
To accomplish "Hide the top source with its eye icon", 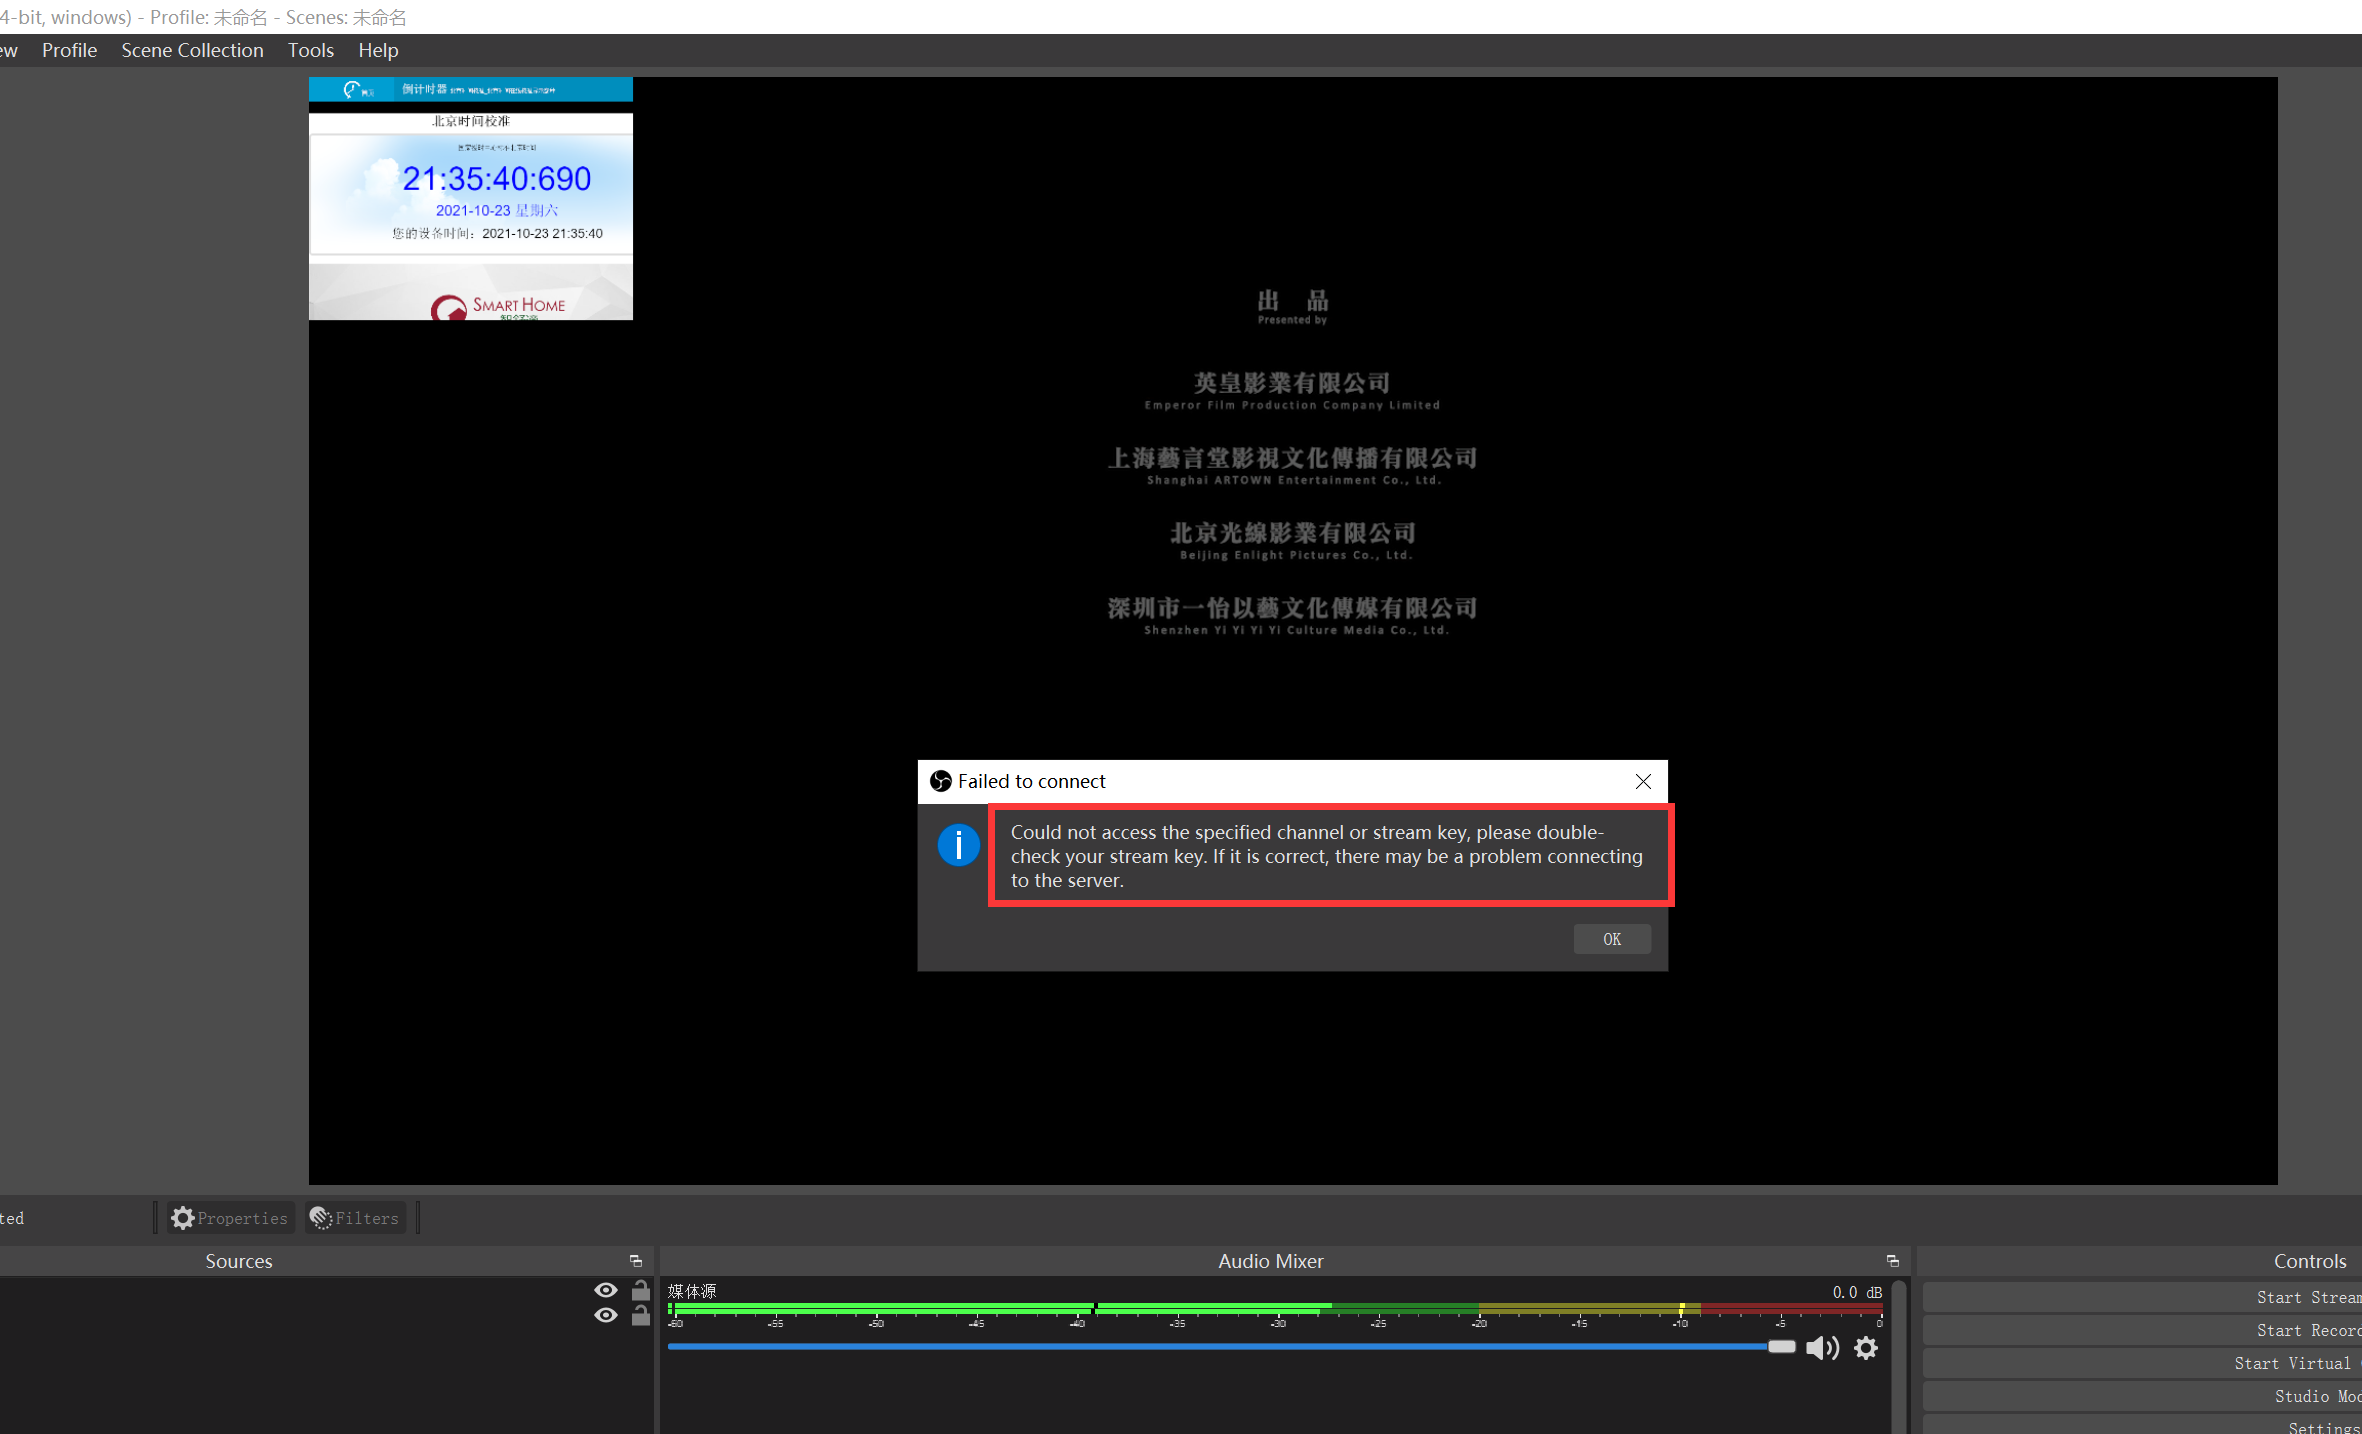I will coord(606,1290).
